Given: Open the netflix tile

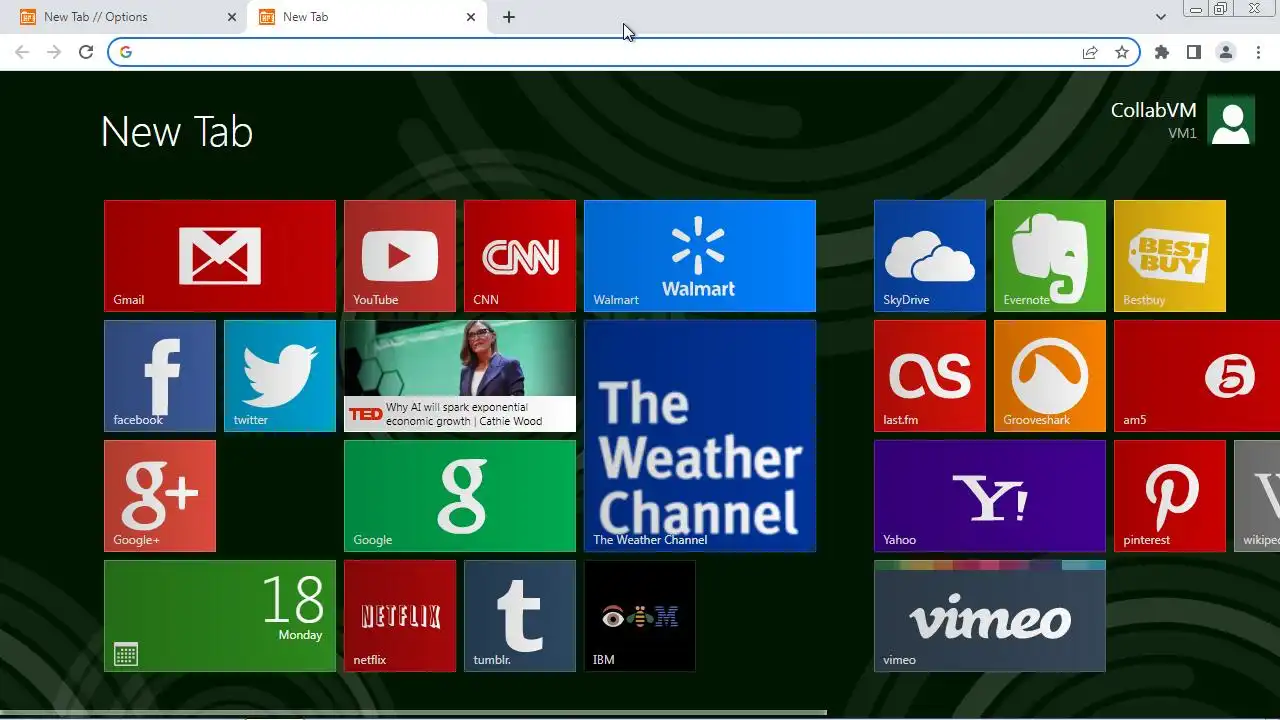Looking at the screenshot, I should pos(400,616).
